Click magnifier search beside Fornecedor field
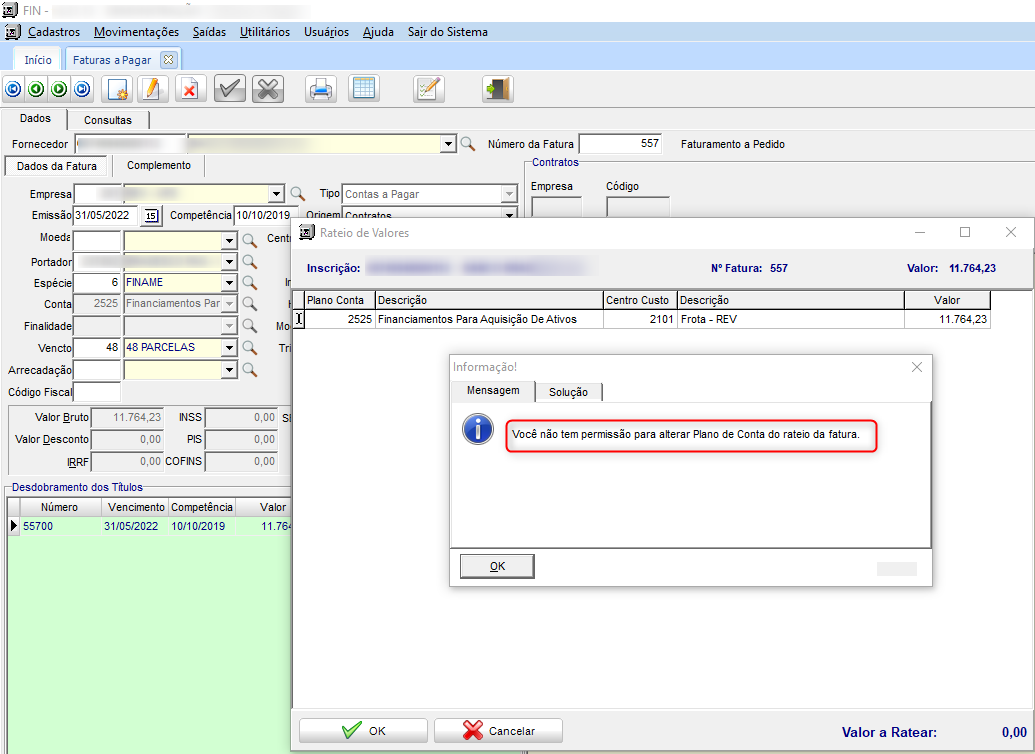The height and width of the screenshot is (754, 1035). 468,144
